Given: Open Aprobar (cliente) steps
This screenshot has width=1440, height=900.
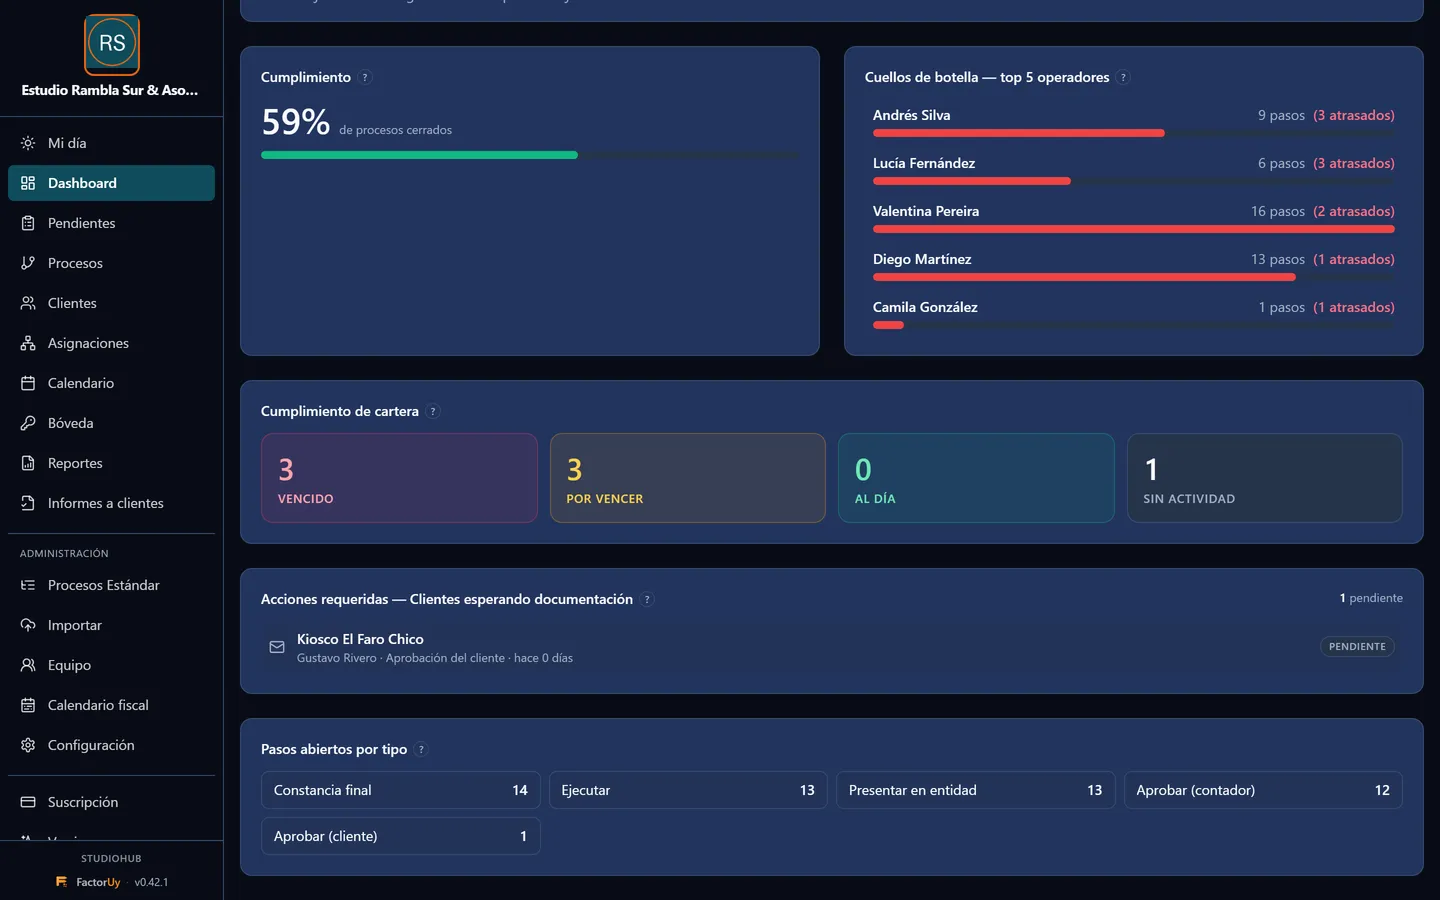Looking at the screenshot, I should coord(401,836).
